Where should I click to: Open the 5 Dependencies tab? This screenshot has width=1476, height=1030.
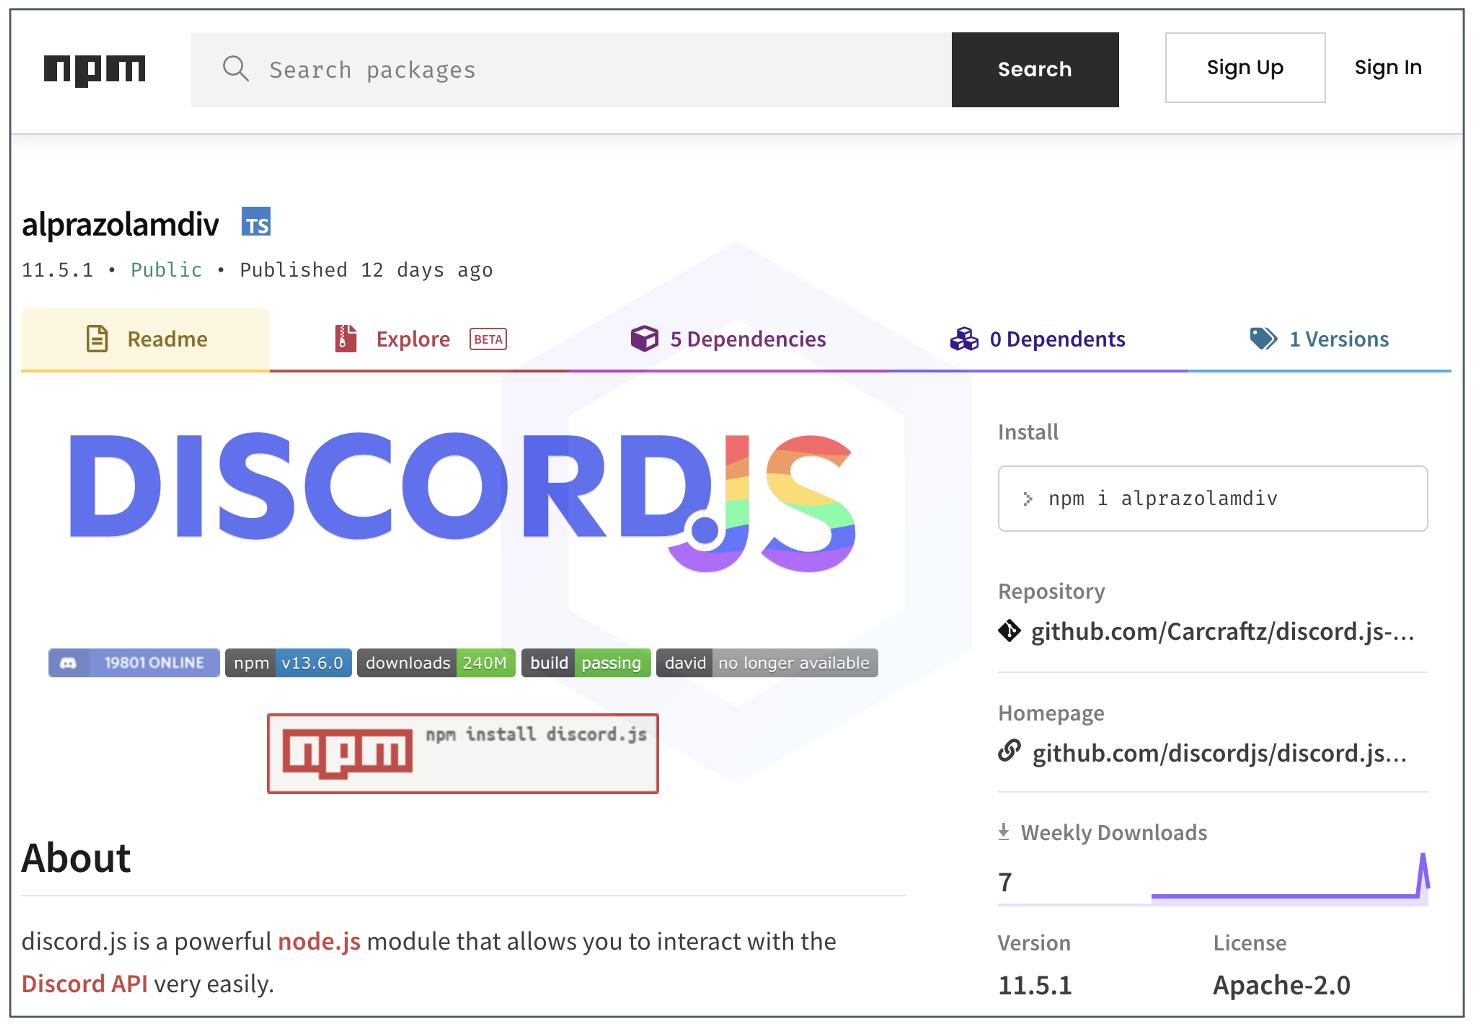pyautogui.click(x=728, y=340)
